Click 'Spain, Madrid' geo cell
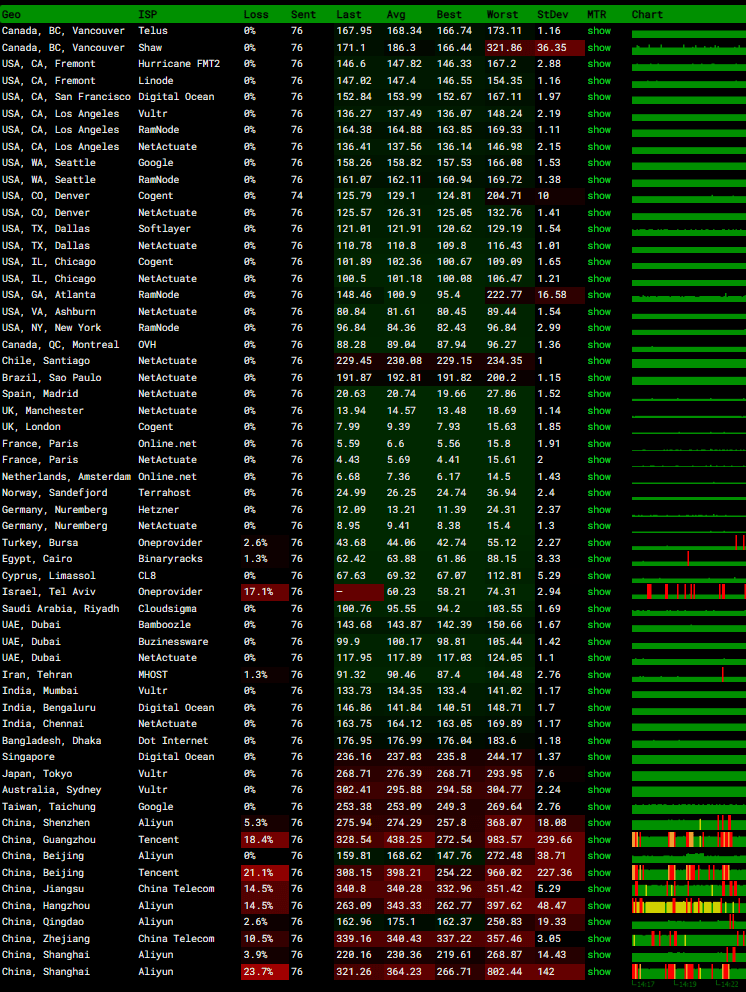Image resolution: width=746 pixels, height=992 pixels. (x=40, y=394)
